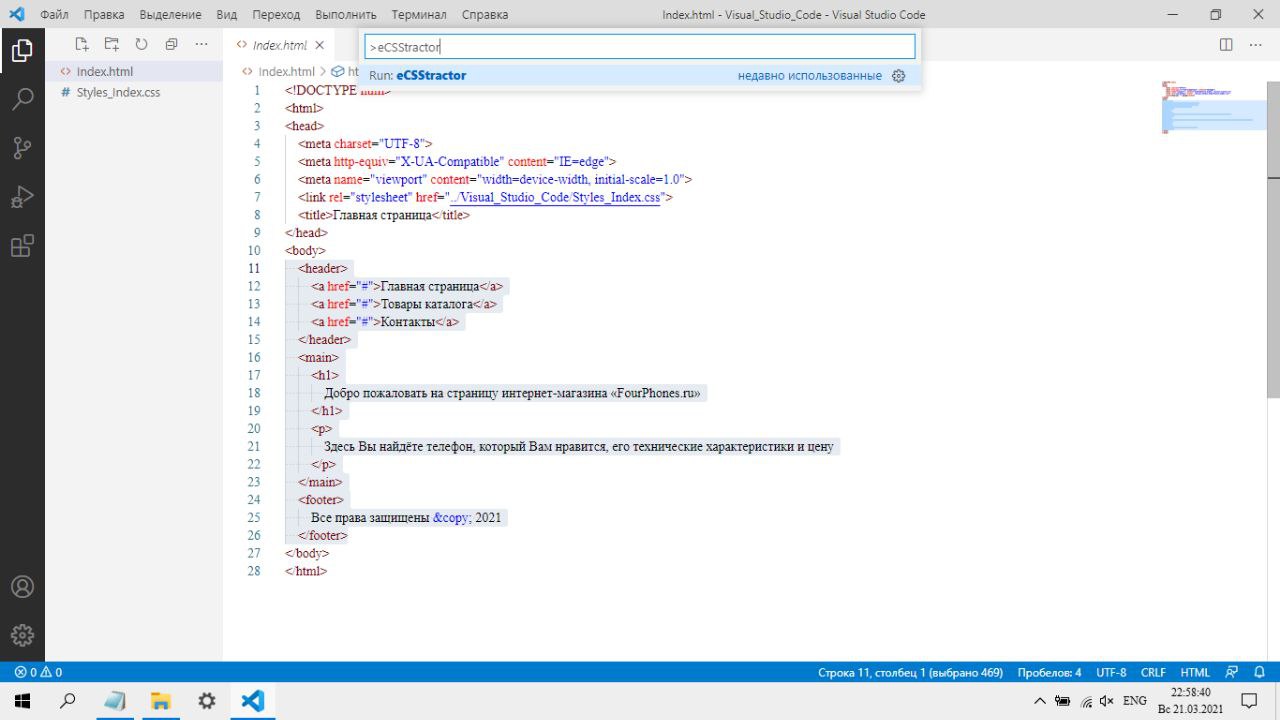The height and width of the screenshot is (720, 1280).
Task: Run the eCSStractor command from the list
Action: tap(640, 76)
